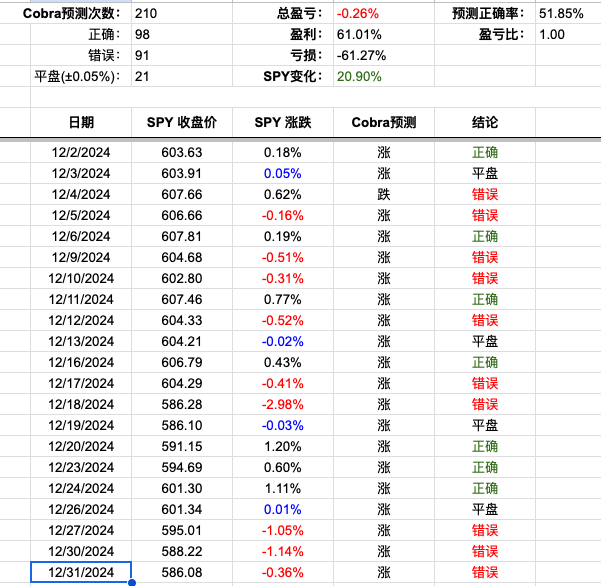601x586 pixels.
Task: Select the total P&L value -0.26%
Action: 357,14
